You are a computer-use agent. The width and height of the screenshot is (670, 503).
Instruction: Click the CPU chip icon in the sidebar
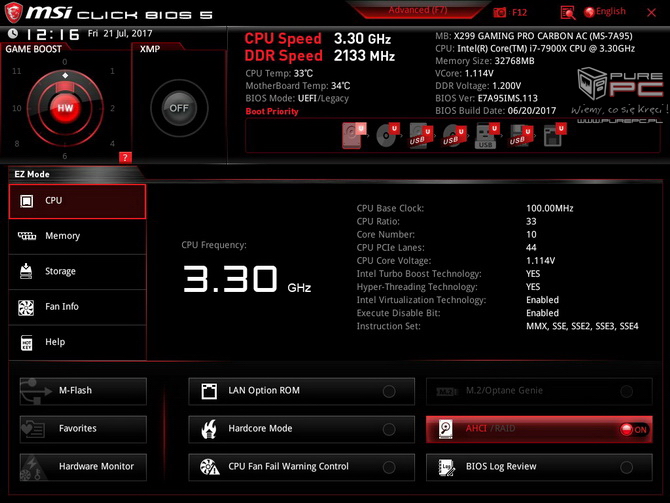(26, 201)
